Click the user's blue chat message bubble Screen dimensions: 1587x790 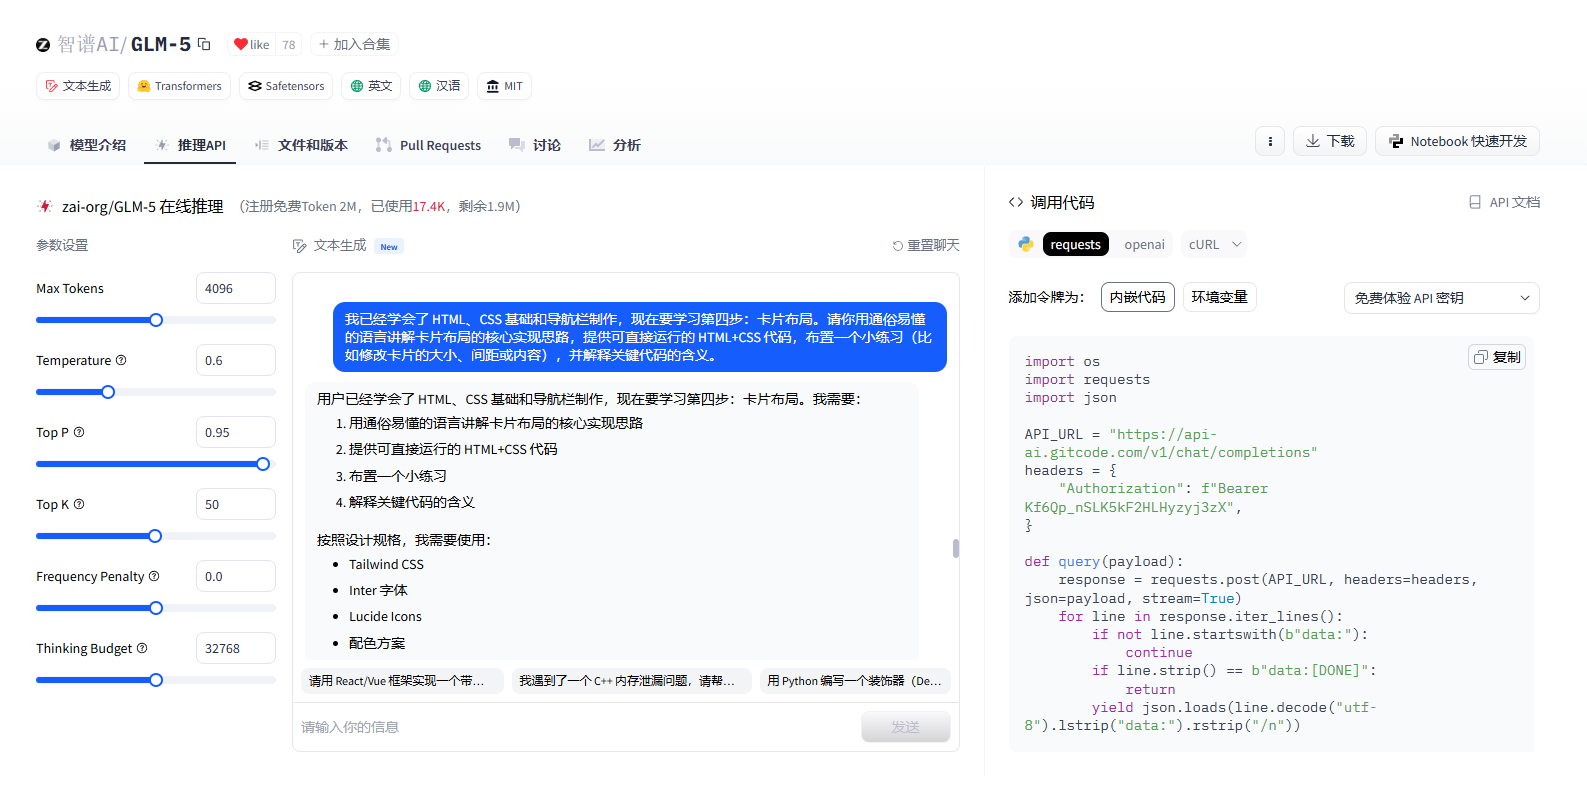click(640, 337)
